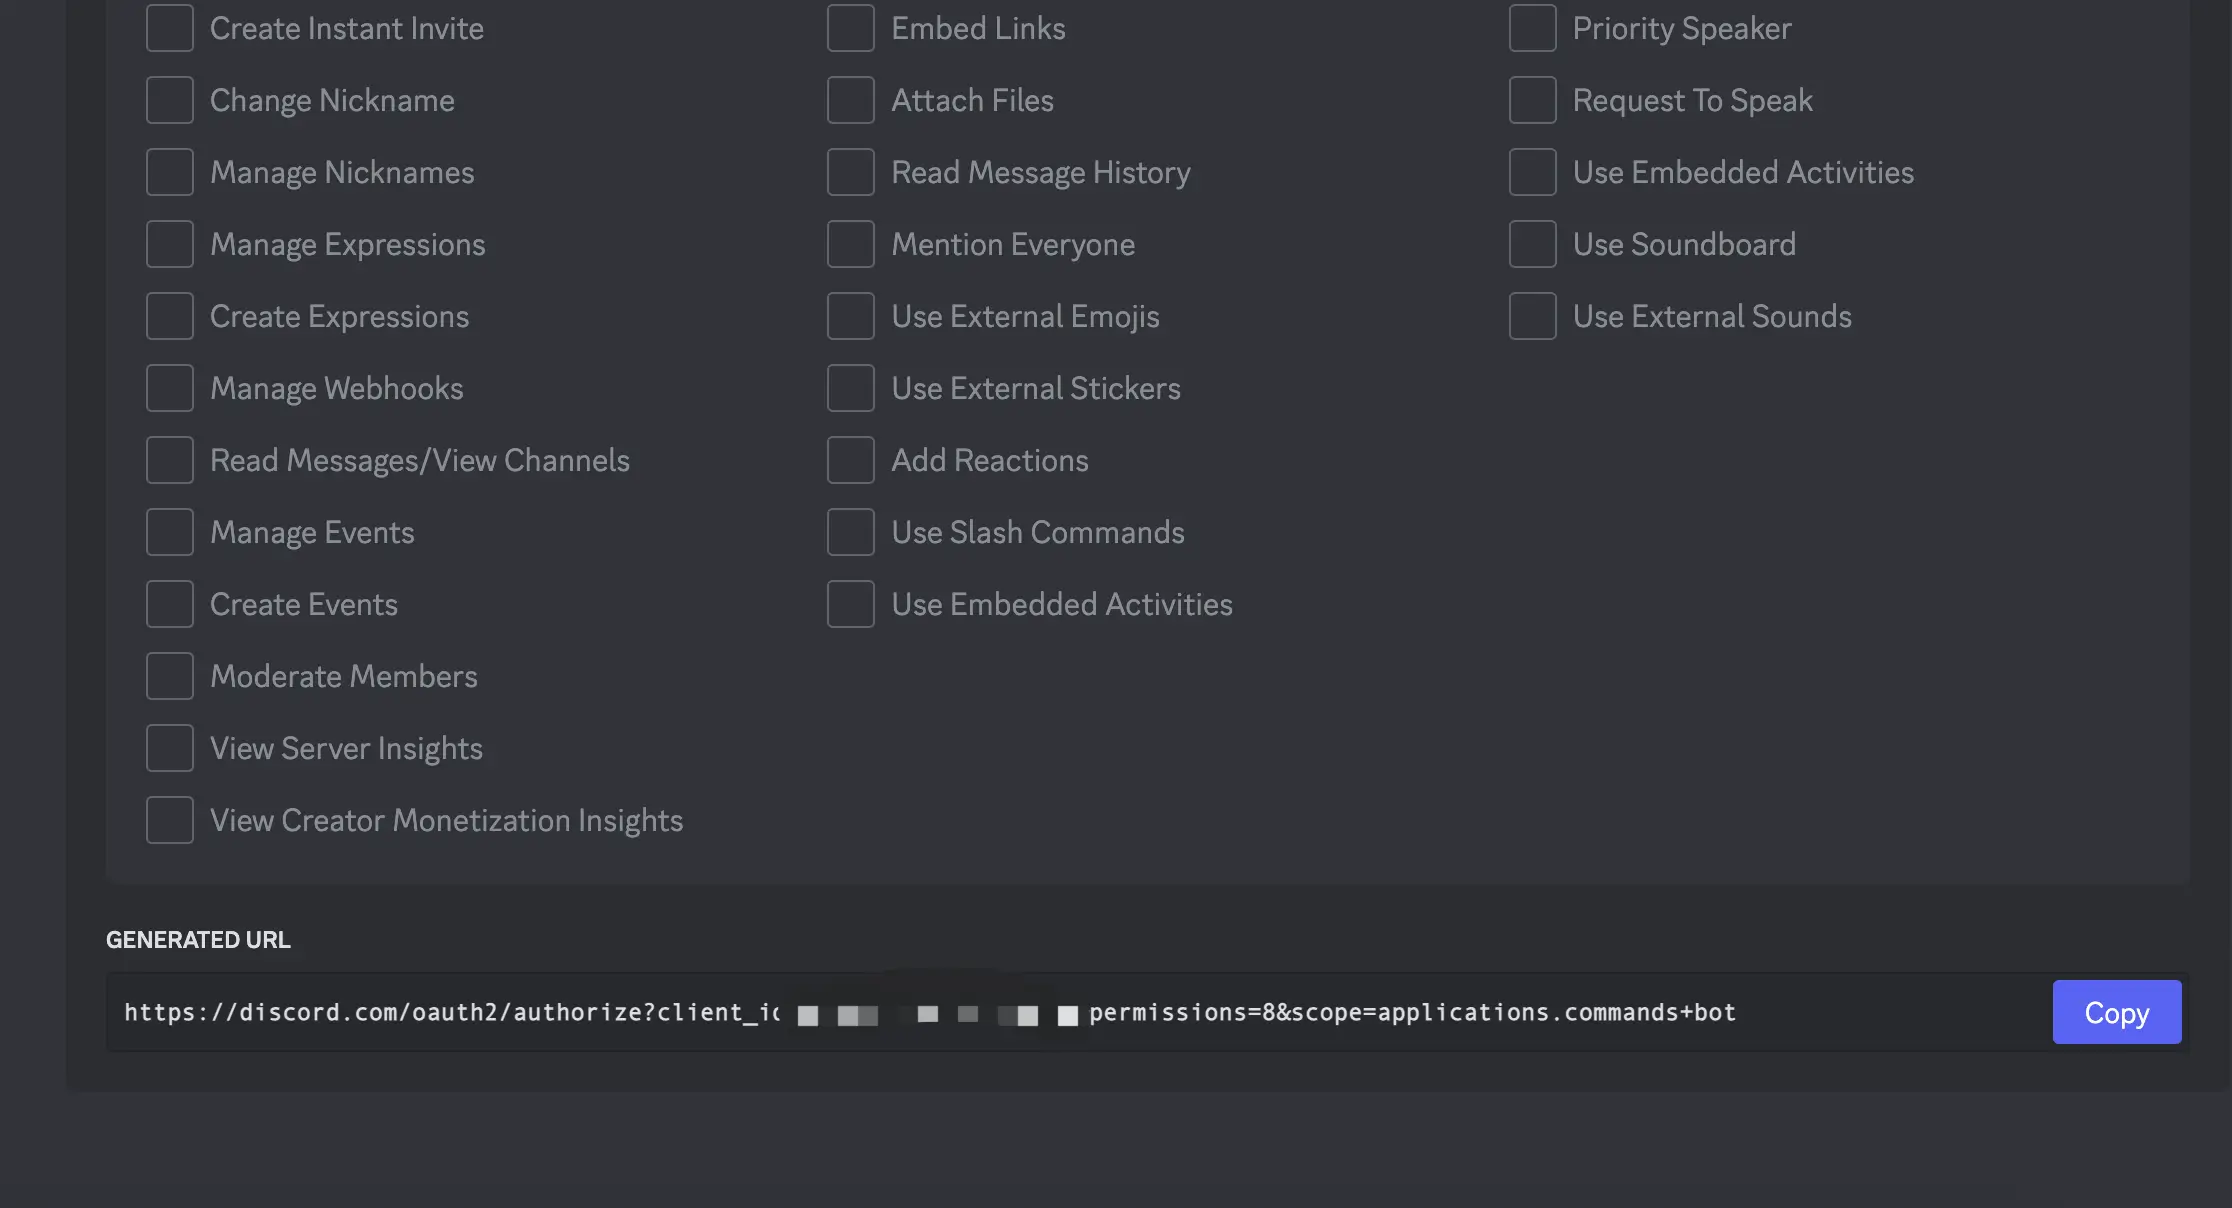Toggle the Mention Everyone checkbox
The image size is (2232, 1208).
(x=850, y=244)
